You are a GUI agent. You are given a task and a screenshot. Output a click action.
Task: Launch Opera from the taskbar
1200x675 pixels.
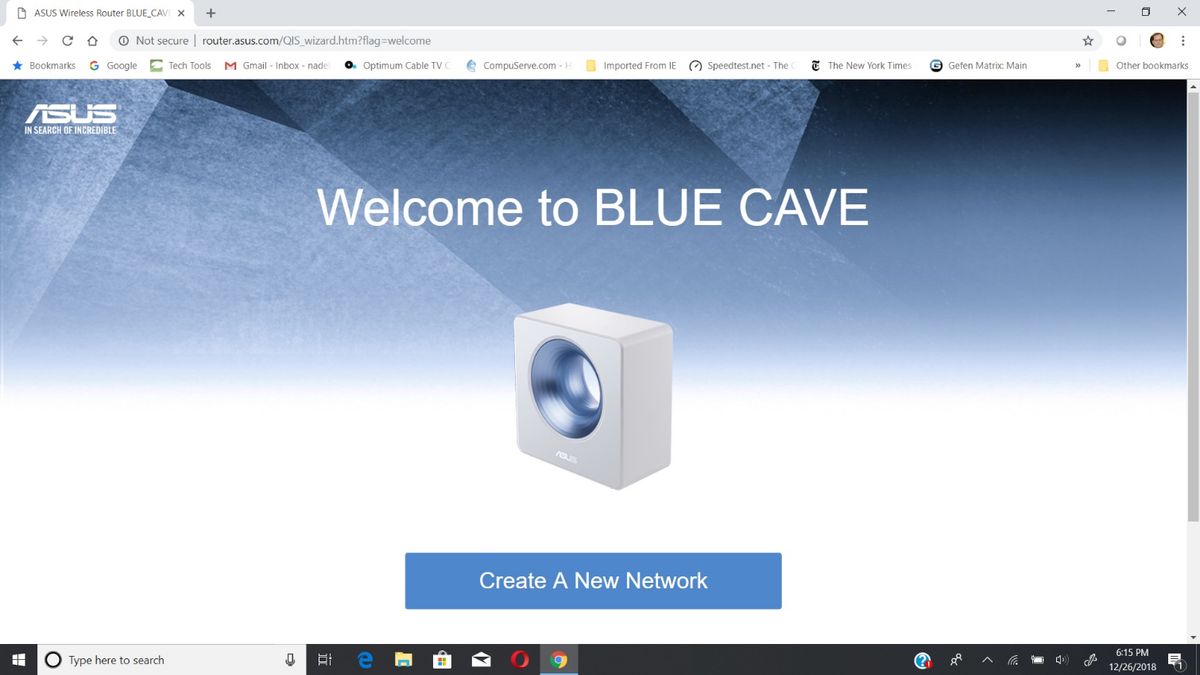click(x=520, y=659)
